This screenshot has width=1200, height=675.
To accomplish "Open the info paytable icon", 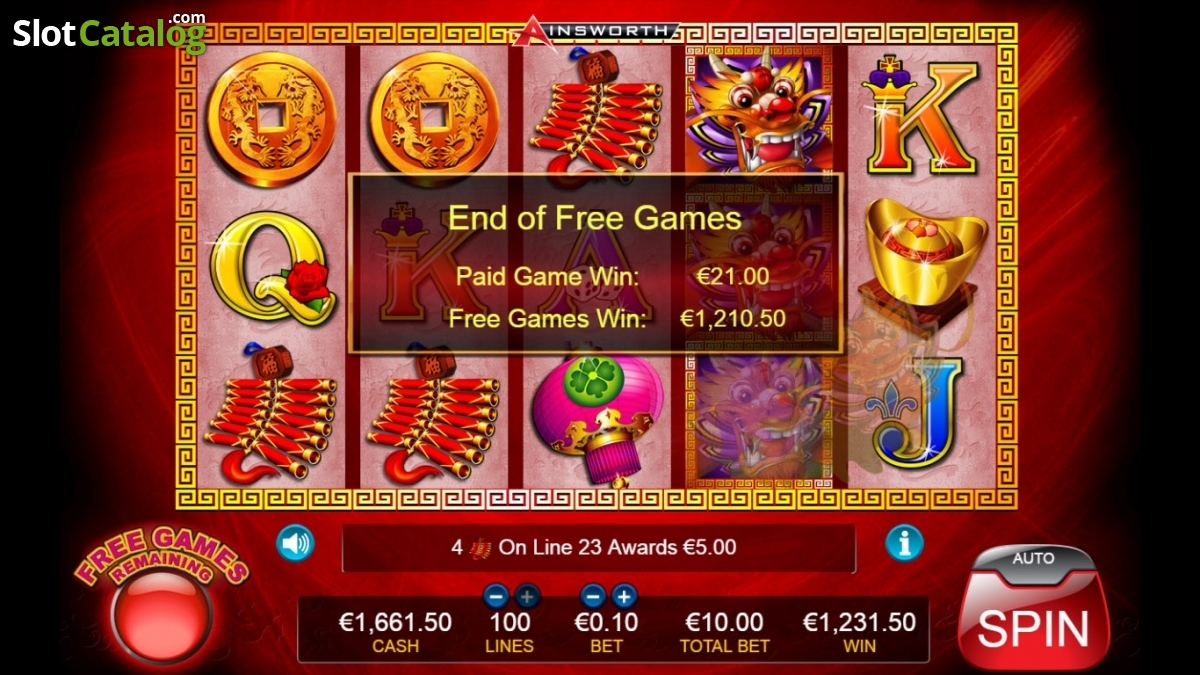I will [904, 543].
